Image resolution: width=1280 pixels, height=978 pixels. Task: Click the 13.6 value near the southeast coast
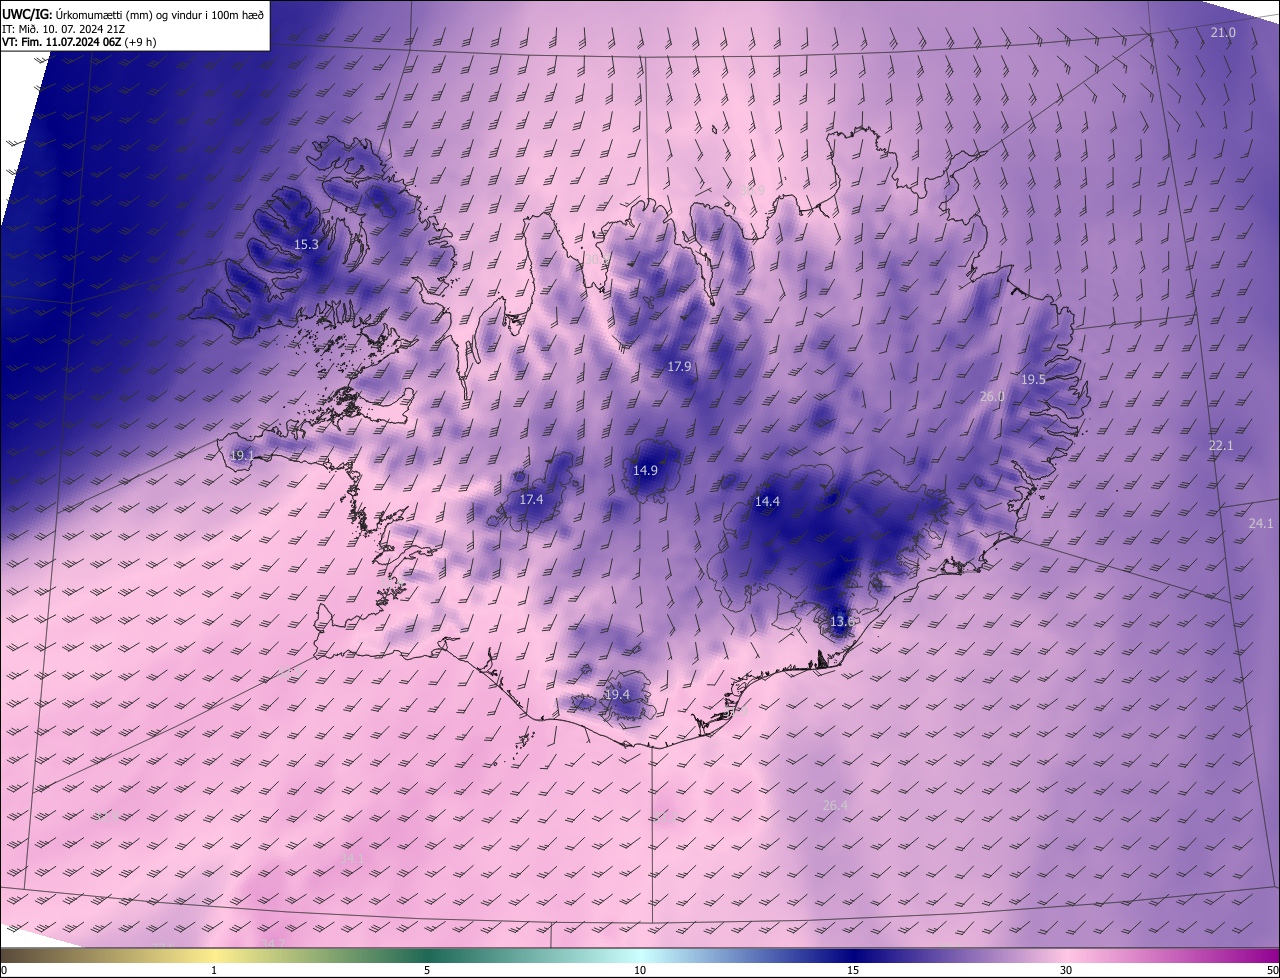842,622
